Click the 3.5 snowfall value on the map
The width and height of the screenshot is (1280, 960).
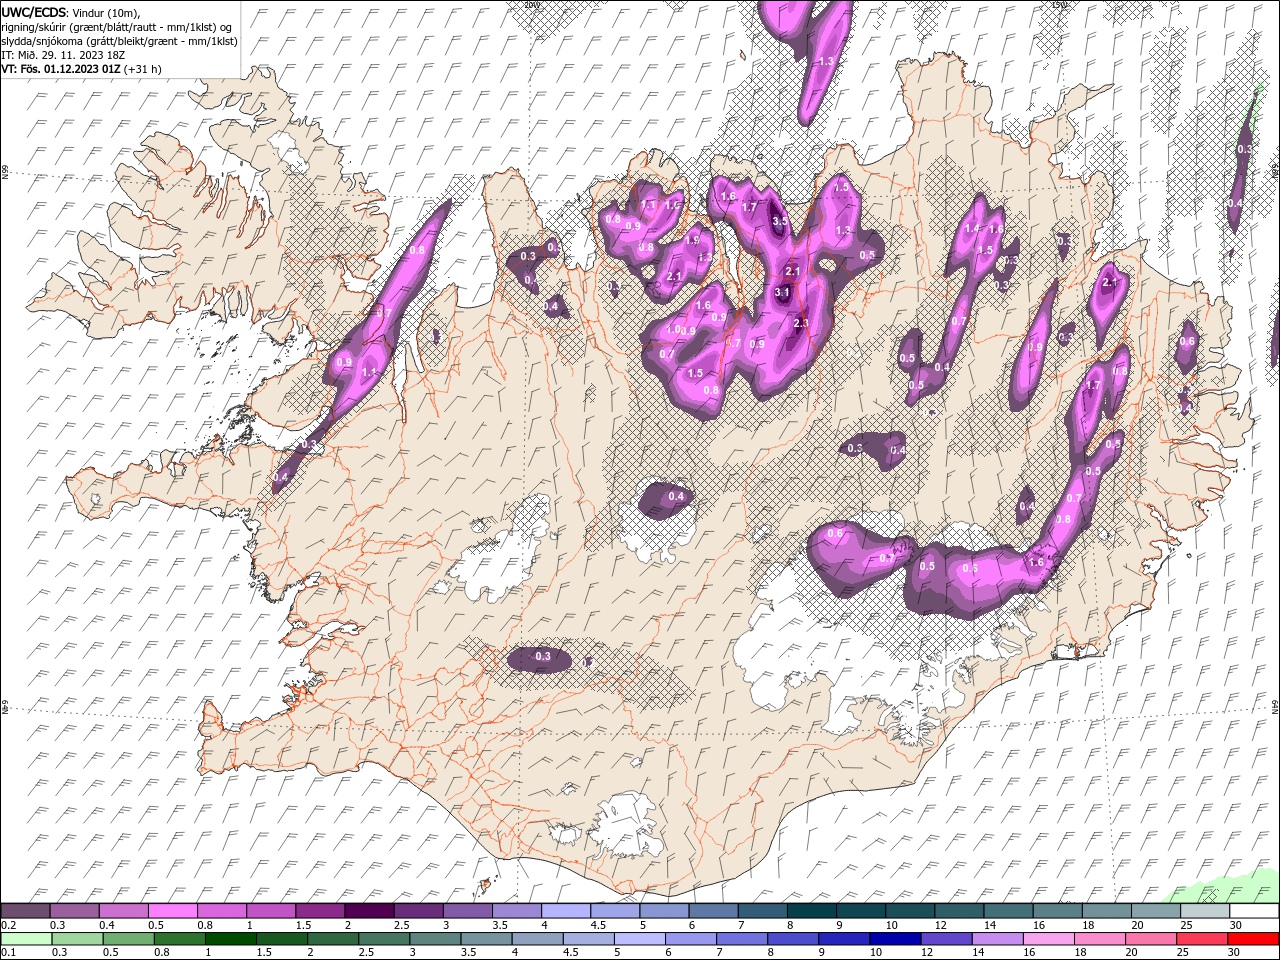tap(781, 221)
